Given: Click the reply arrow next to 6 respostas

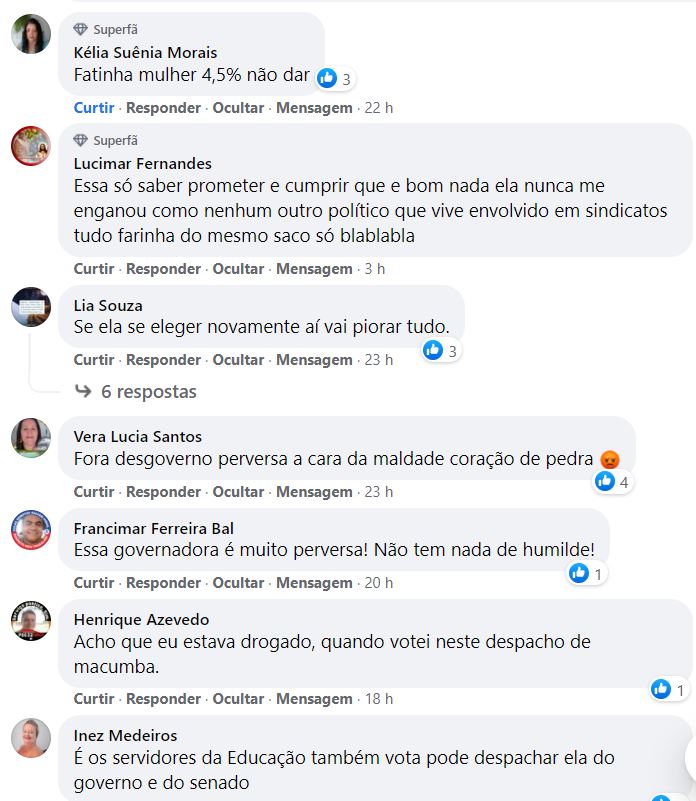Looking at the screenshot, I should click(83, 391).
